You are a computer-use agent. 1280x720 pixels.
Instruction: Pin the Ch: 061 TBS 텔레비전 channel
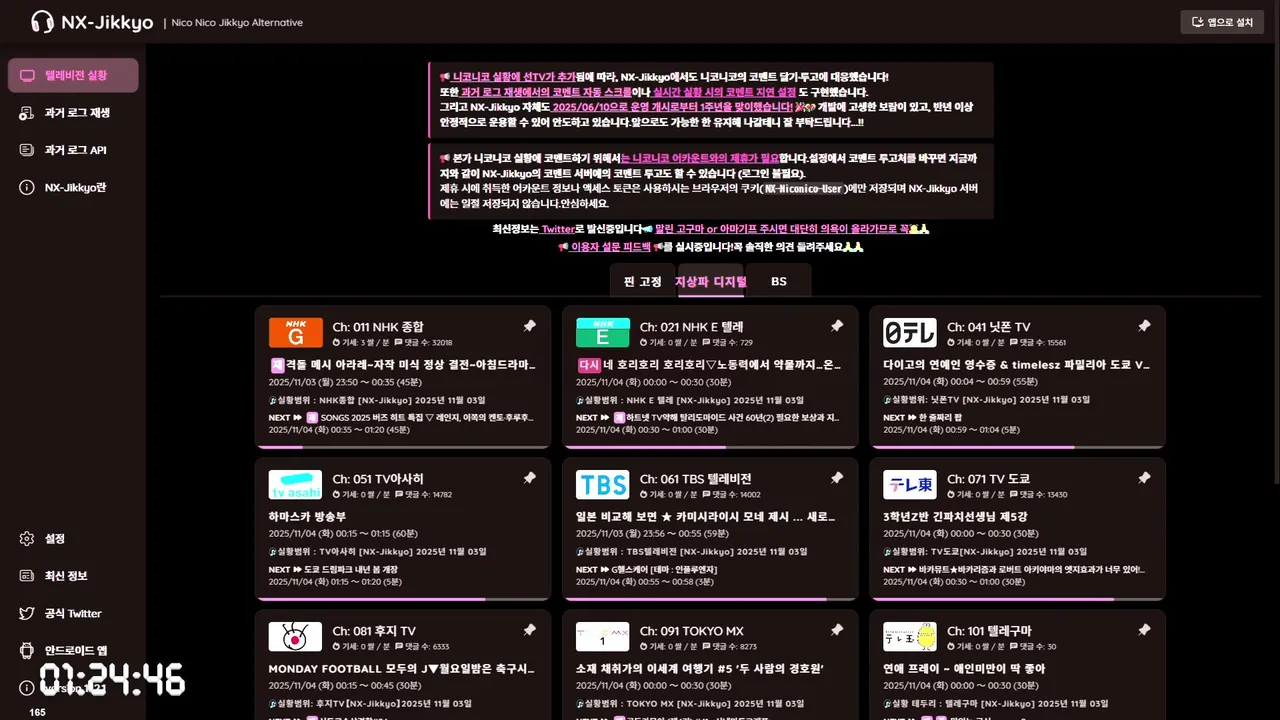point(837,478)
